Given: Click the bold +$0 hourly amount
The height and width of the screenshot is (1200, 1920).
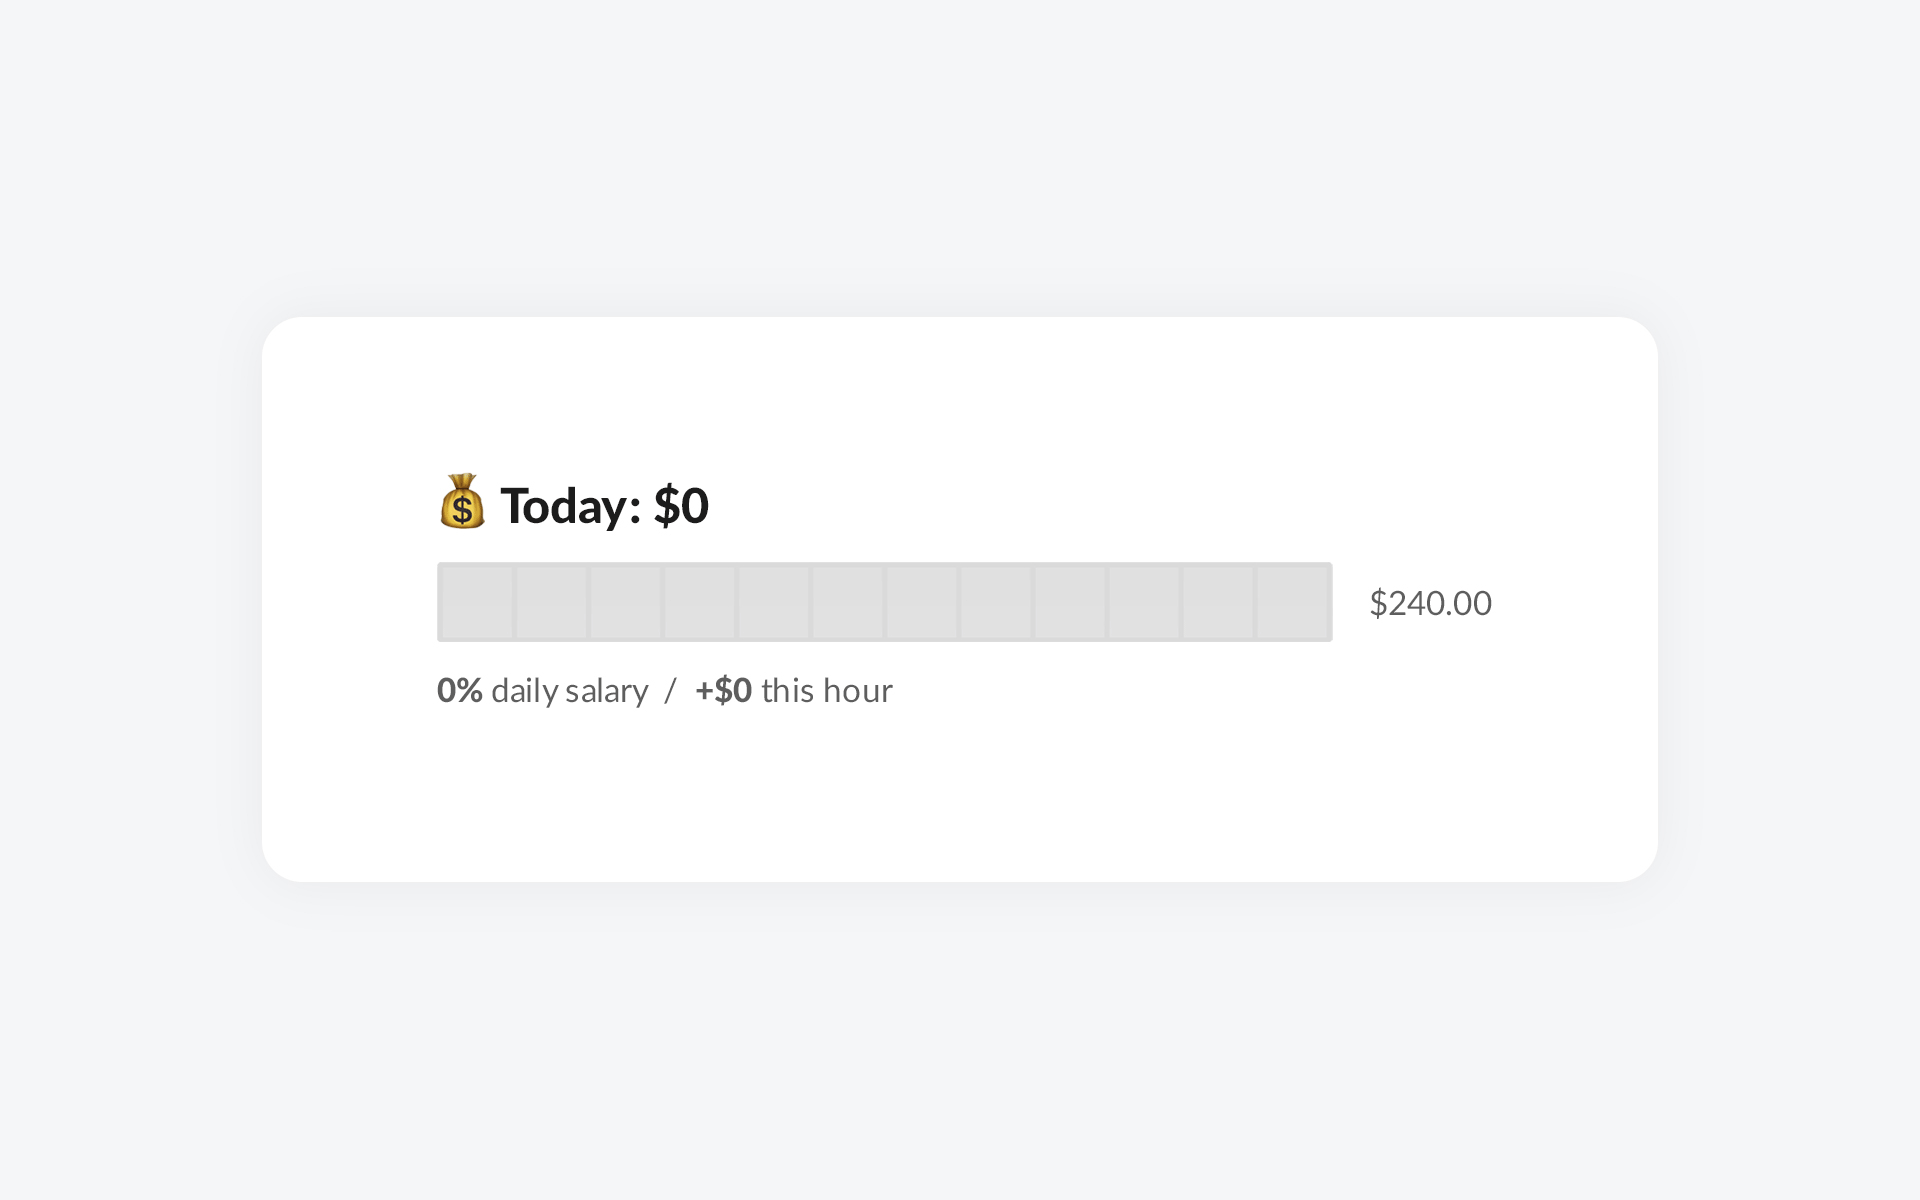Looking at the screenshot, I should (724, 690).
